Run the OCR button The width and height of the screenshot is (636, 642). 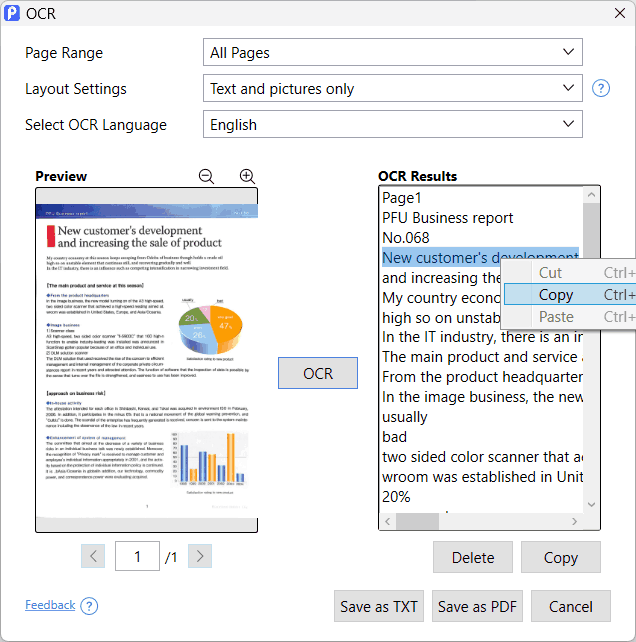coord(318,373)
